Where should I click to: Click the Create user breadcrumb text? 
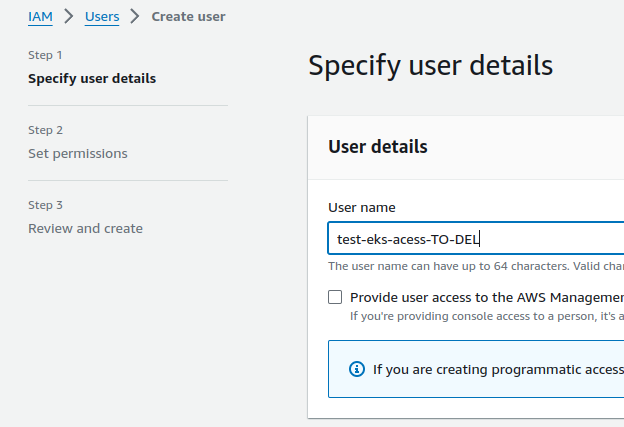188,17
